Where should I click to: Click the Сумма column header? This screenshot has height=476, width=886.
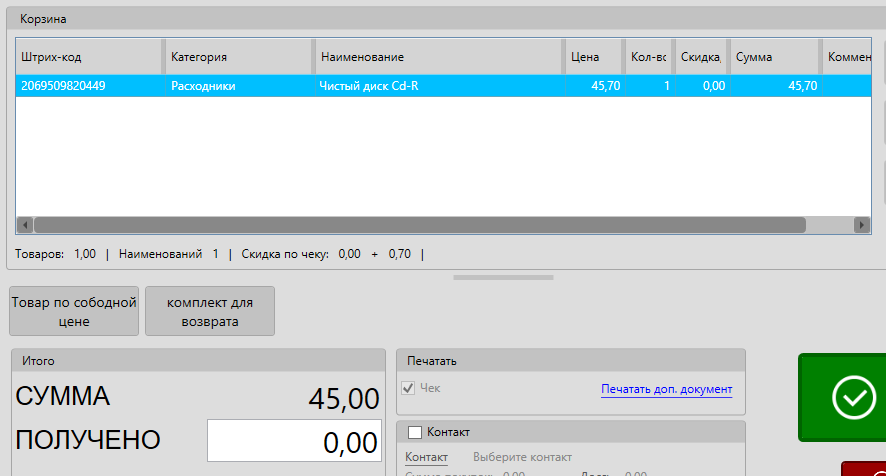coord(774,57)
